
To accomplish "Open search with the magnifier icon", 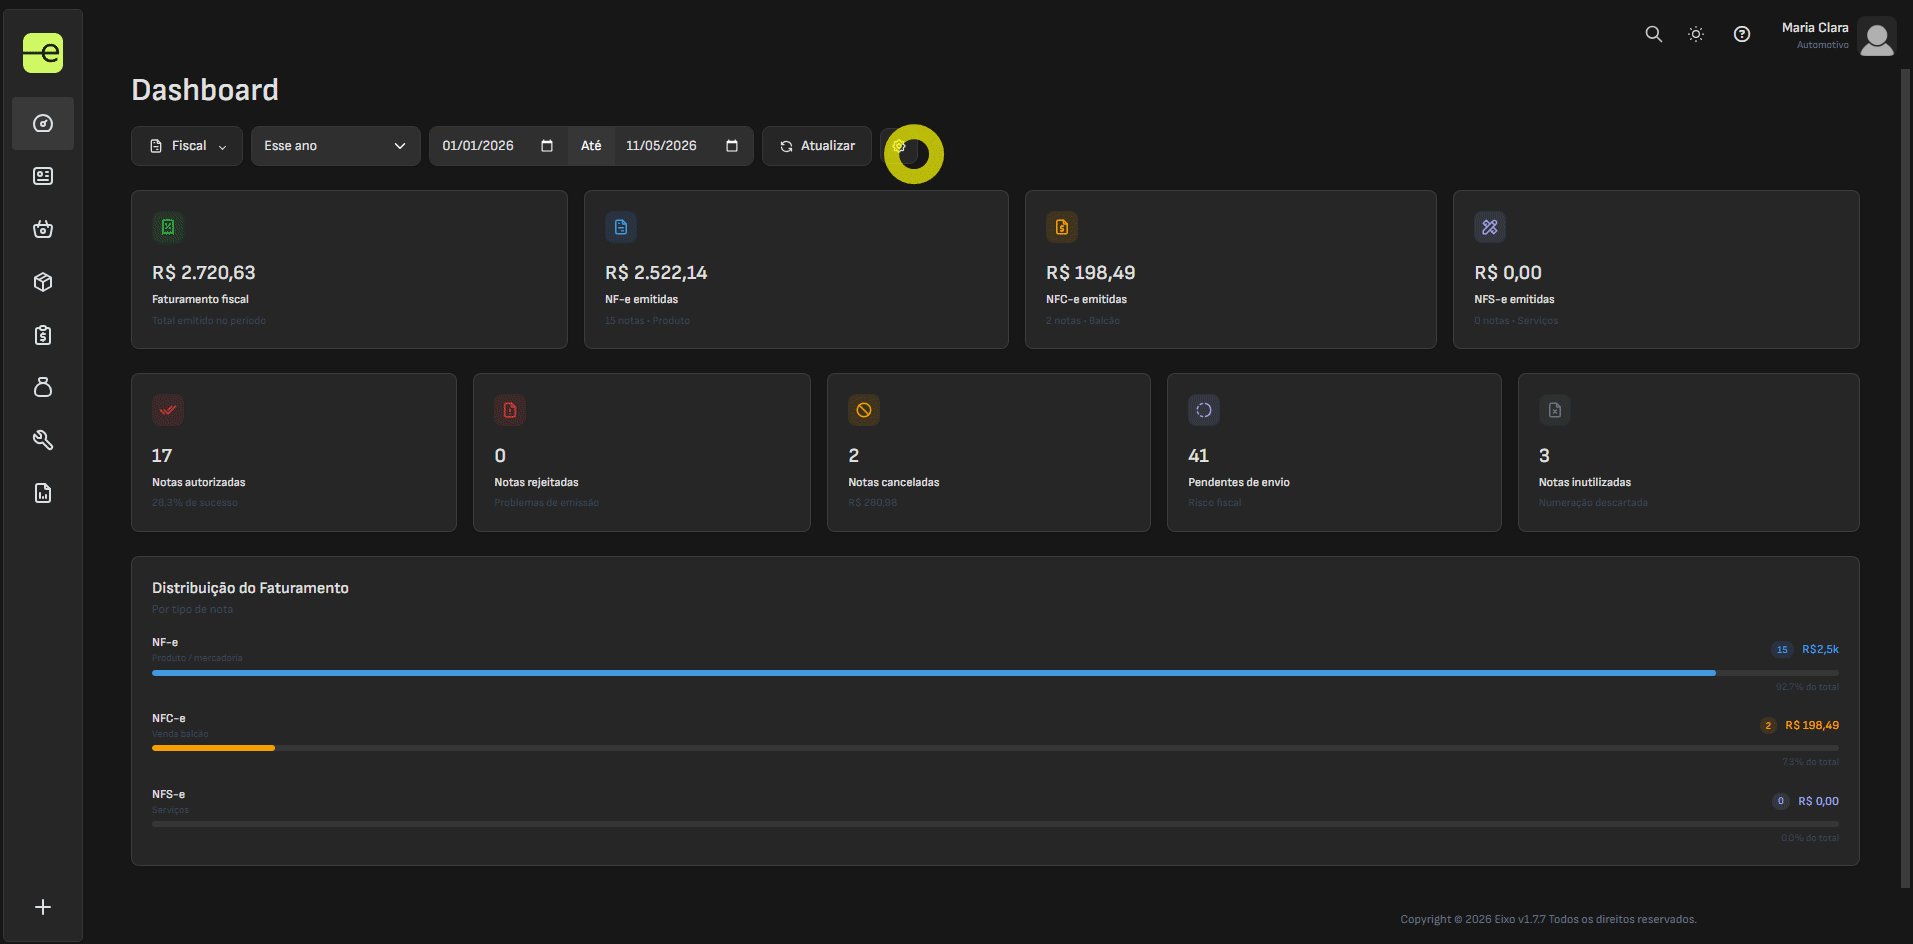I will click(x=1654, y=34).
